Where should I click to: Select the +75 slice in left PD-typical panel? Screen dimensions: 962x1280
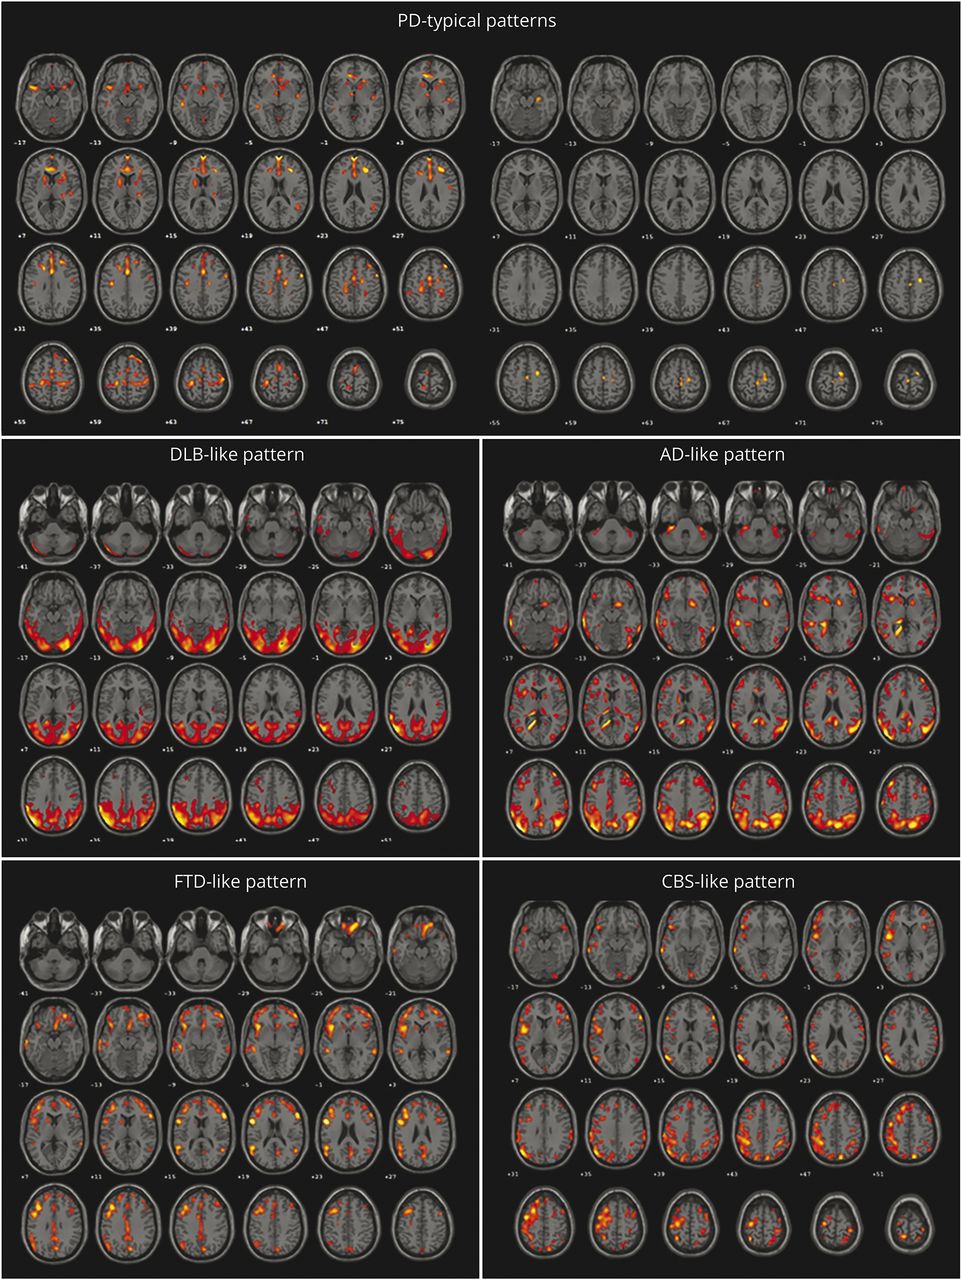(x=430, y=381)
